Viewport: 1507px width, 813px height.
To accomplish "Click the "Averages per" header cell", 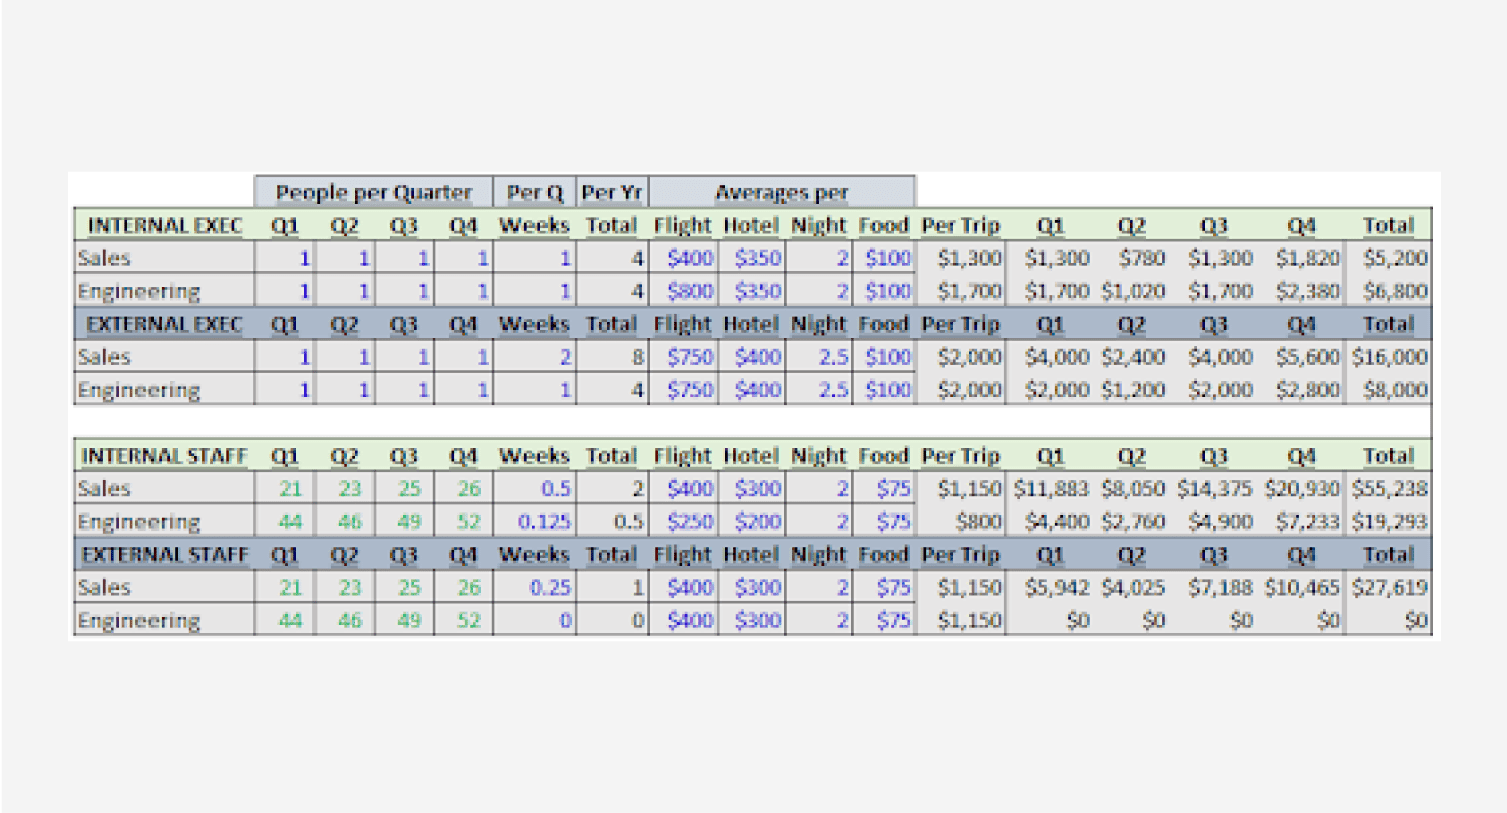I will (781, 192).
